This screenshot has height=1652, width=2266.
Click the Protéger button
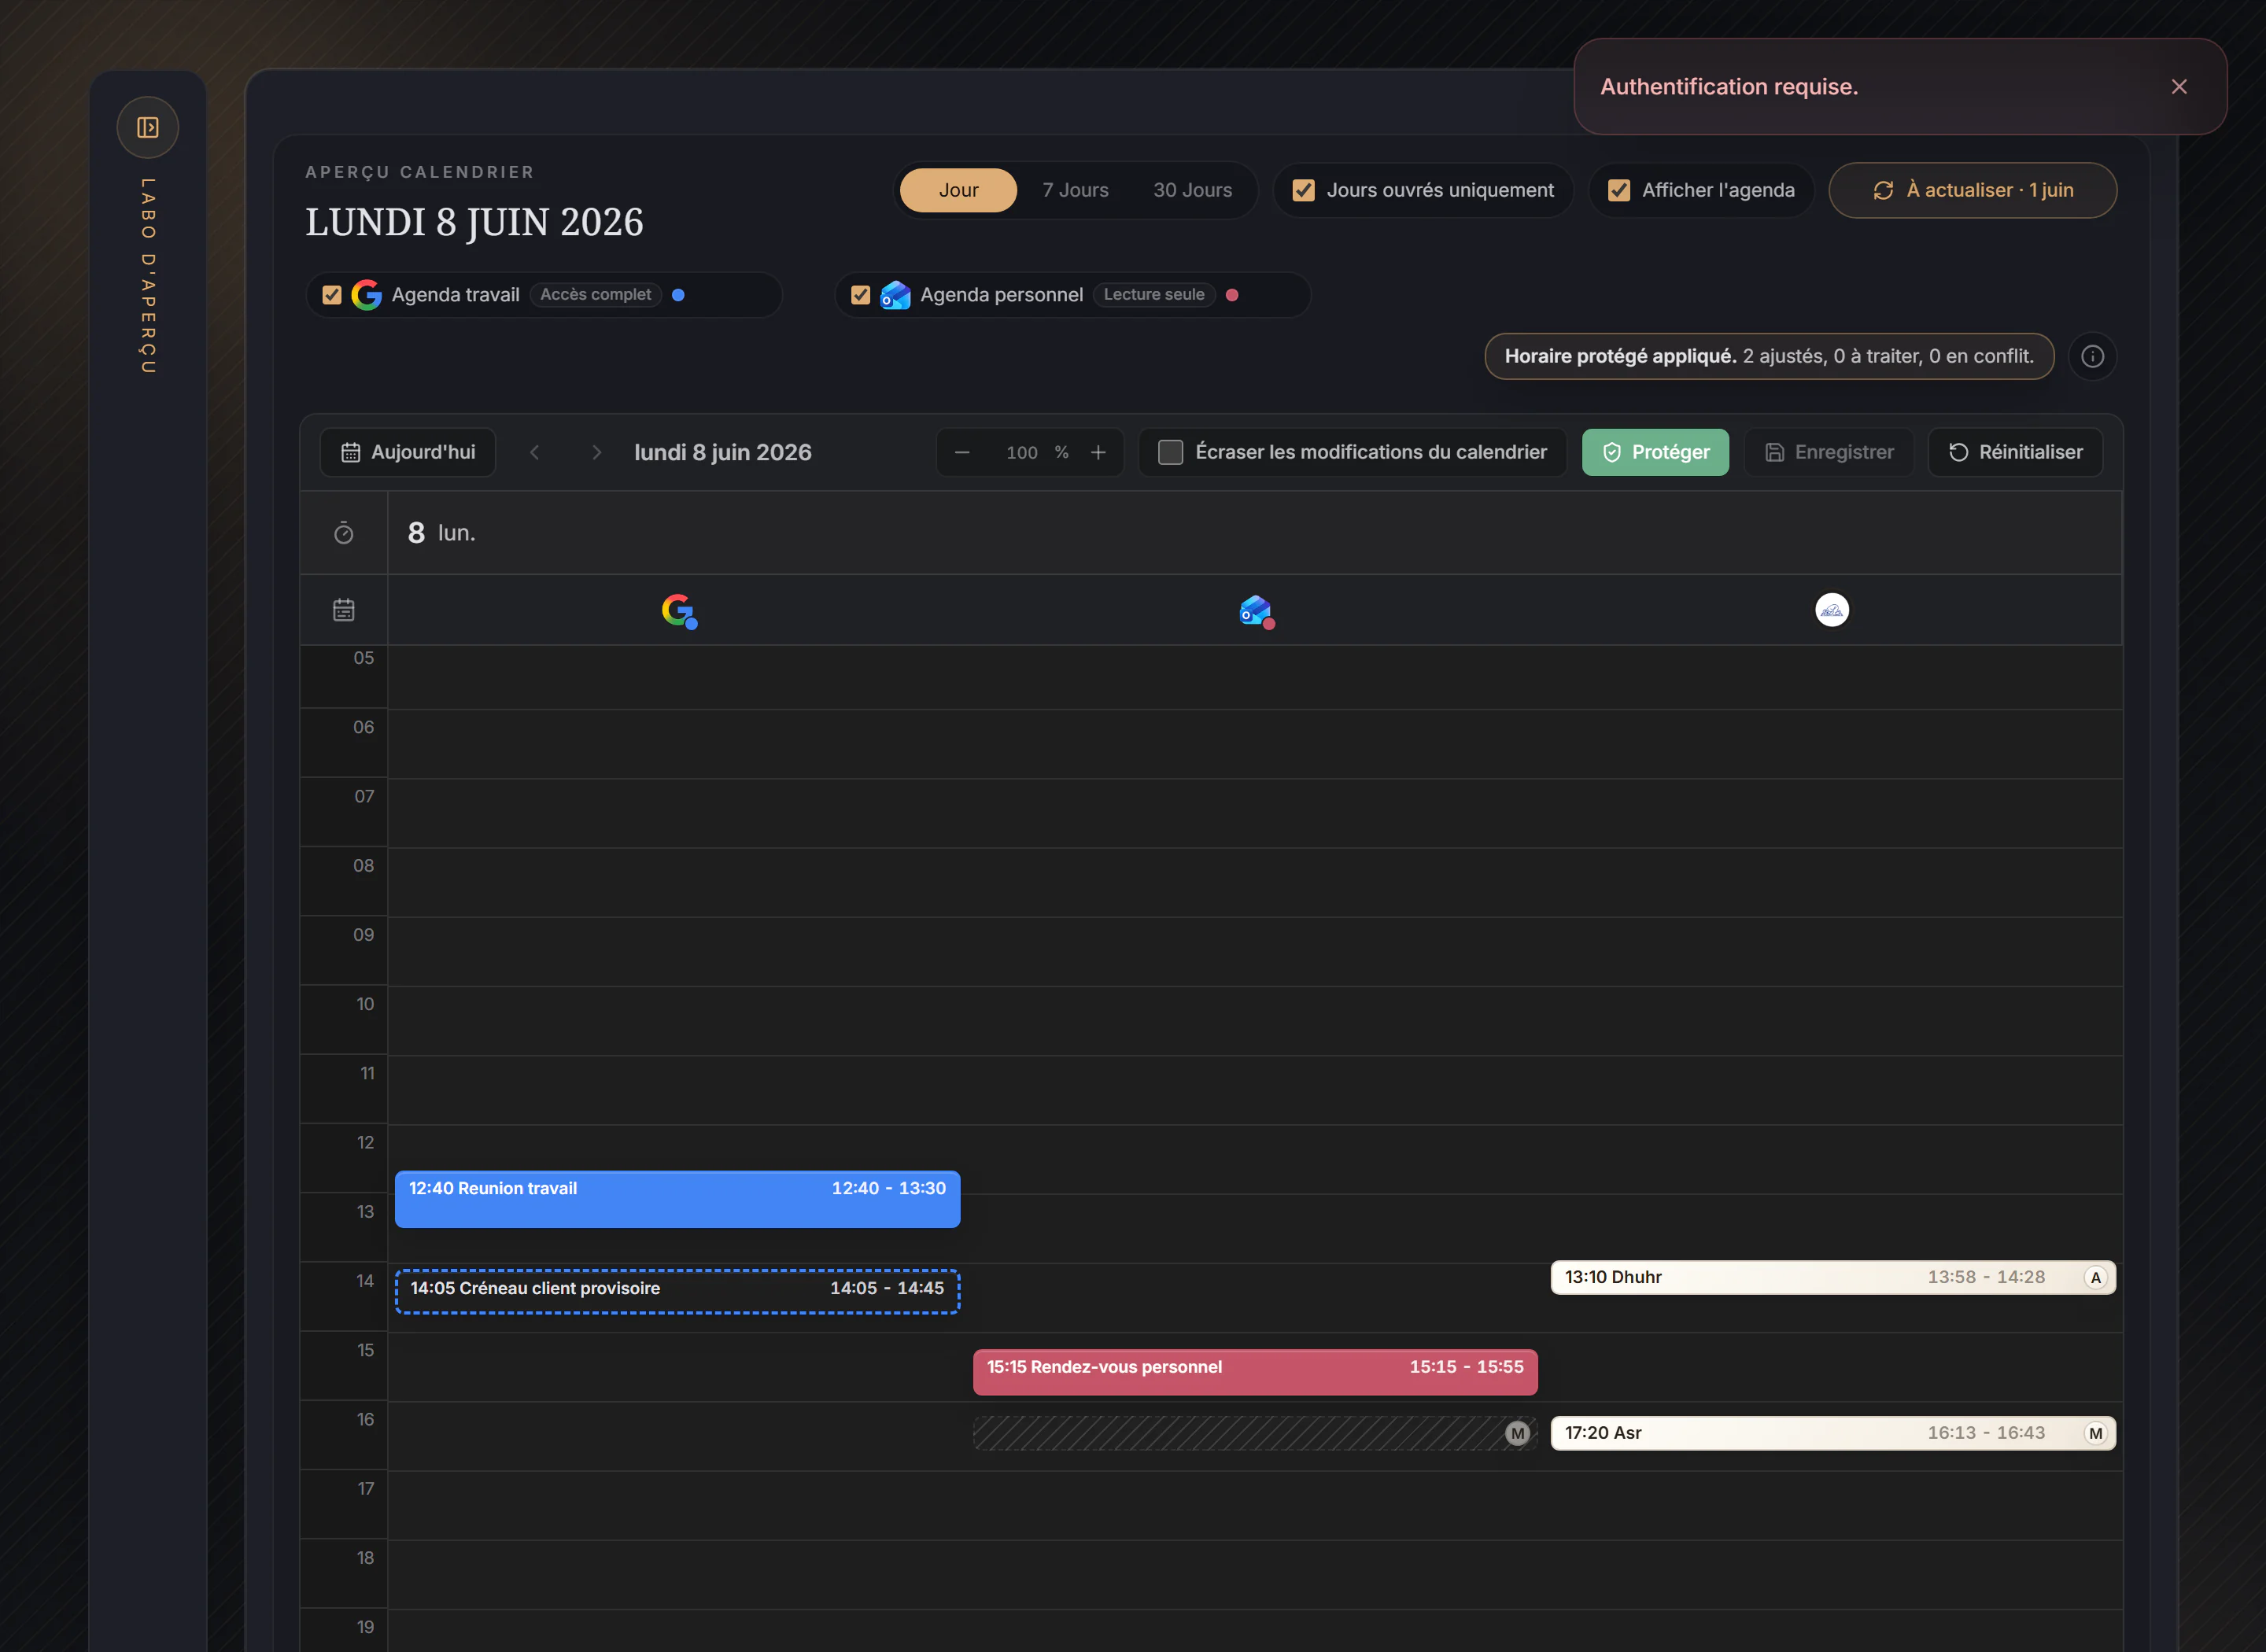pos(1655,452)
